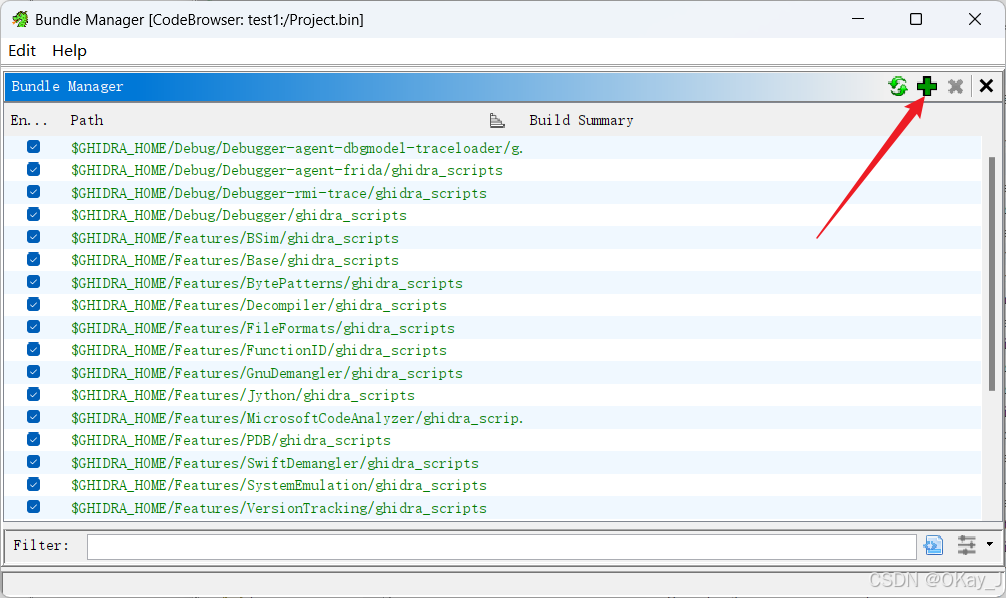Uncheck Debug/Debugger/ghidra_scripts checkbox
The width and height of the screenshot is (1006, 598).
[33, 214]
